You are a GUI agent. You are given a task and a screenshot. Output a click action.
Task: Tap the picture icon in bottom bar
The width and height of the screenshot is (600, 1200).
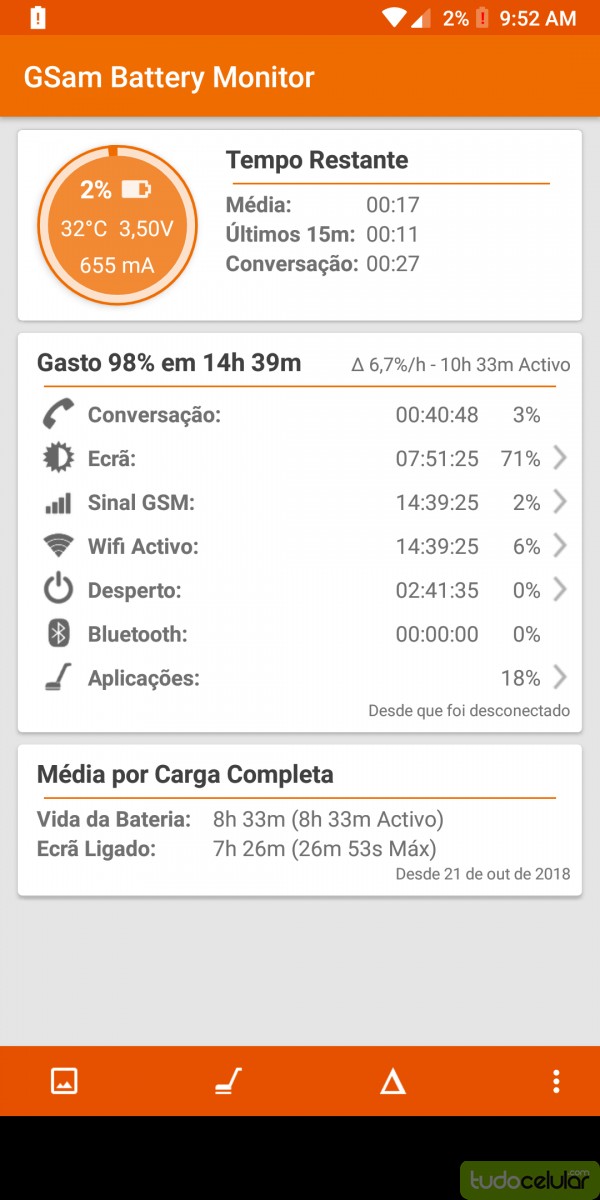click(64, 1081)
